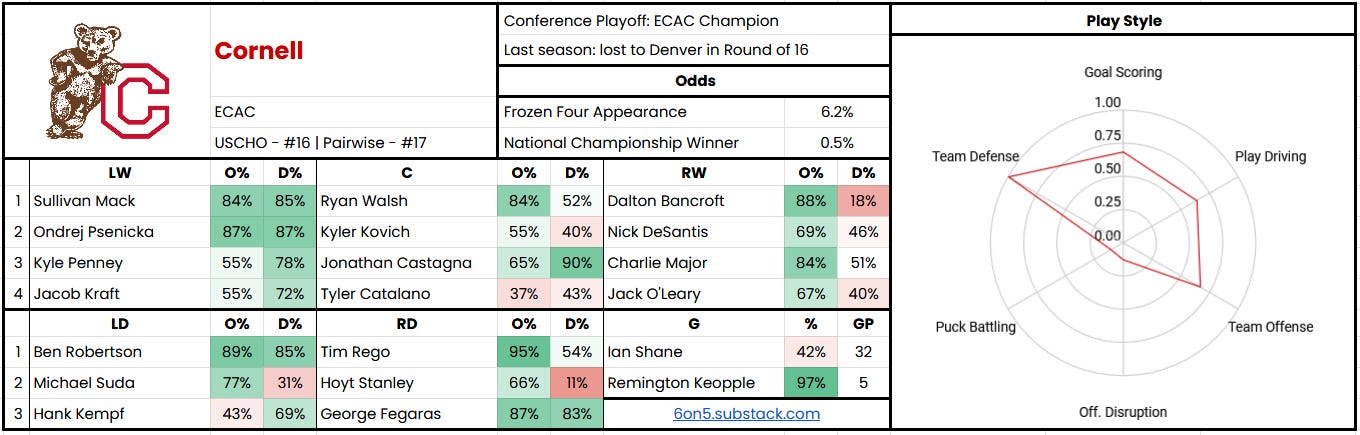The height and width of the screenshot is (435, 1360).
Task: Select Tim Rego's 95% O% cell
Action: 524,352
